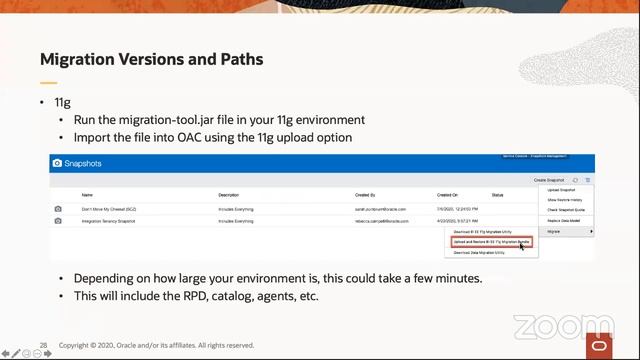
Task: Click the Created By column header
Action: tap(365, 195)
